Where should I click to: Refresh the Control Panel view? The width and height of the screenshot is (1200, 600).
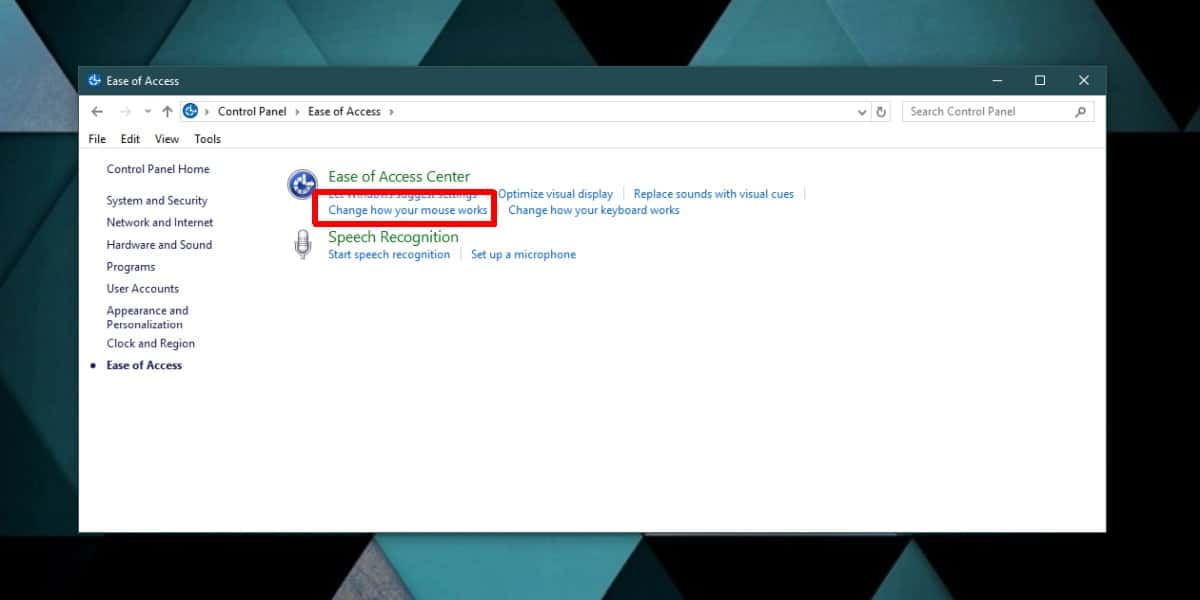(881, 112)
